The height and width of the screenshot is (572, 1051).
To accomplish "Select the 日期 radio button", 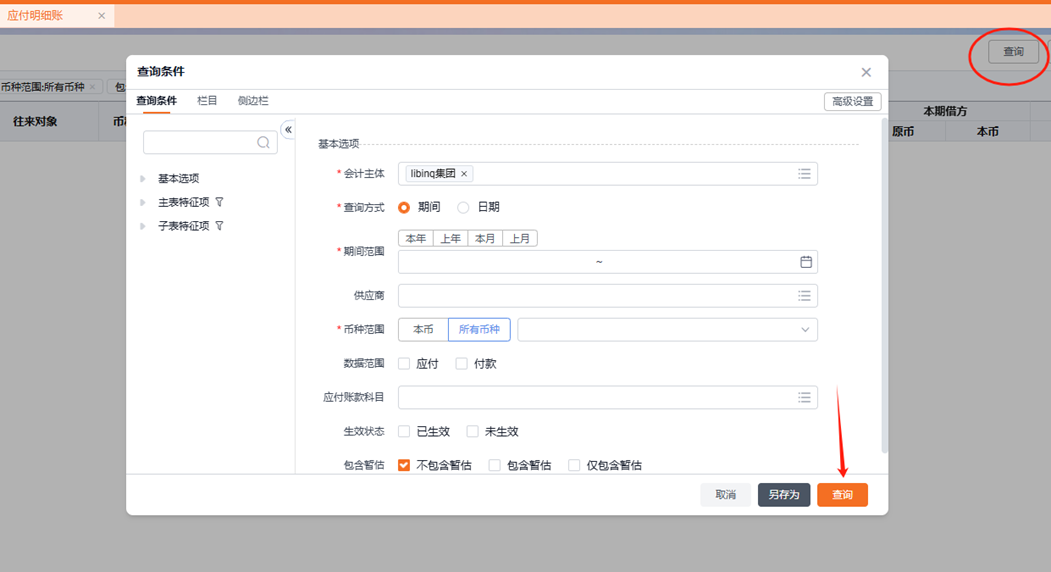I will coord(463,207).
